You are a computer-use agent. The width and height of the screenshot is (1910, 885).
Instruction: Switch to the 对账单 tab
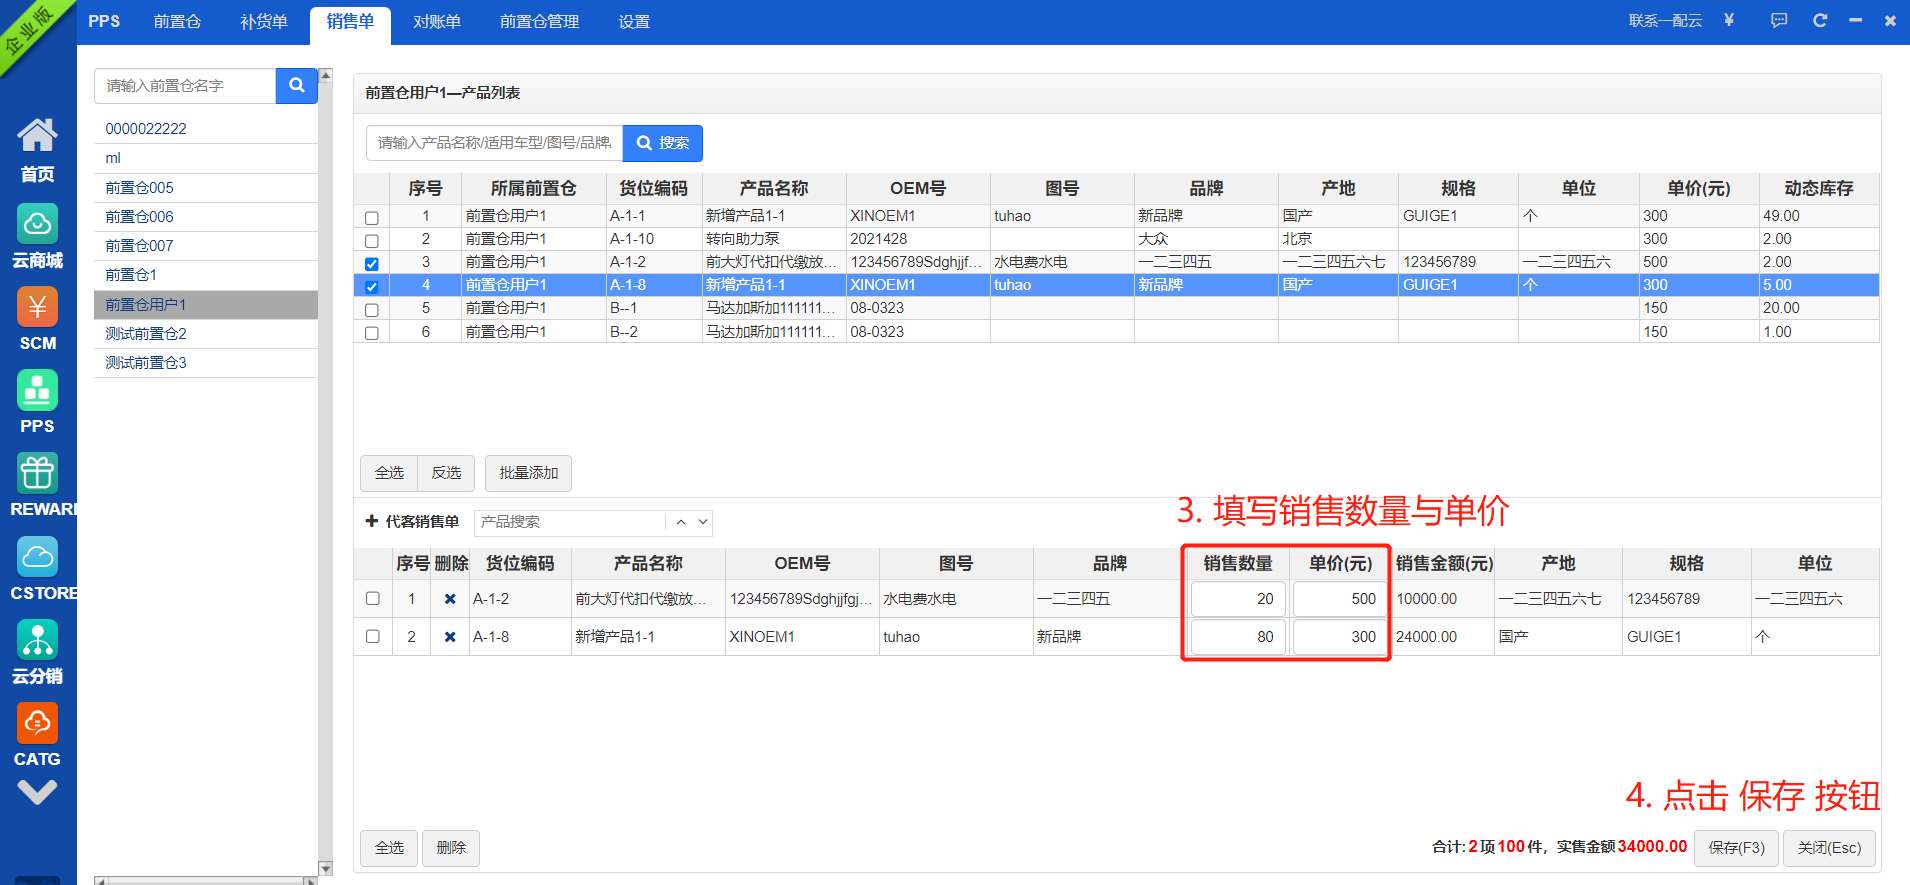pos(437,21)
